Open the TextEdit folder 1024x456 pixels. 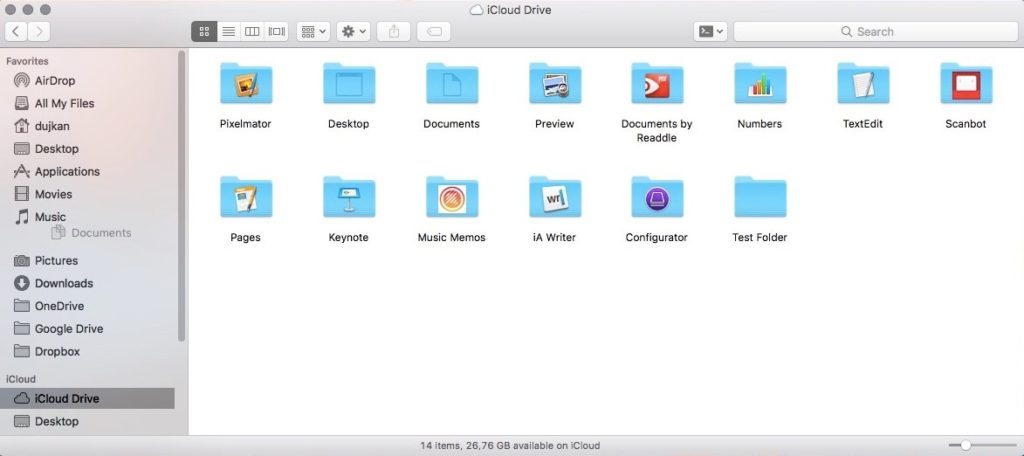(863, 84)
